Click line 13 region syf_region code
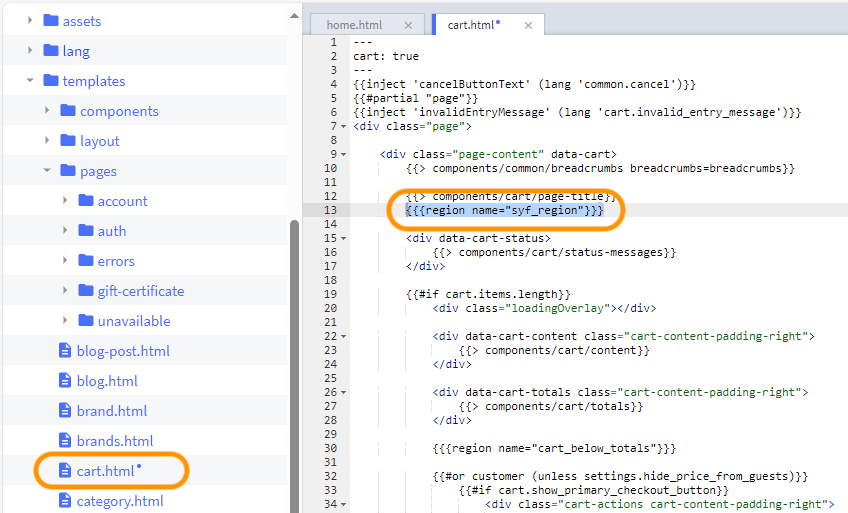Screen dimensions: 848x513 pos(504,211)
